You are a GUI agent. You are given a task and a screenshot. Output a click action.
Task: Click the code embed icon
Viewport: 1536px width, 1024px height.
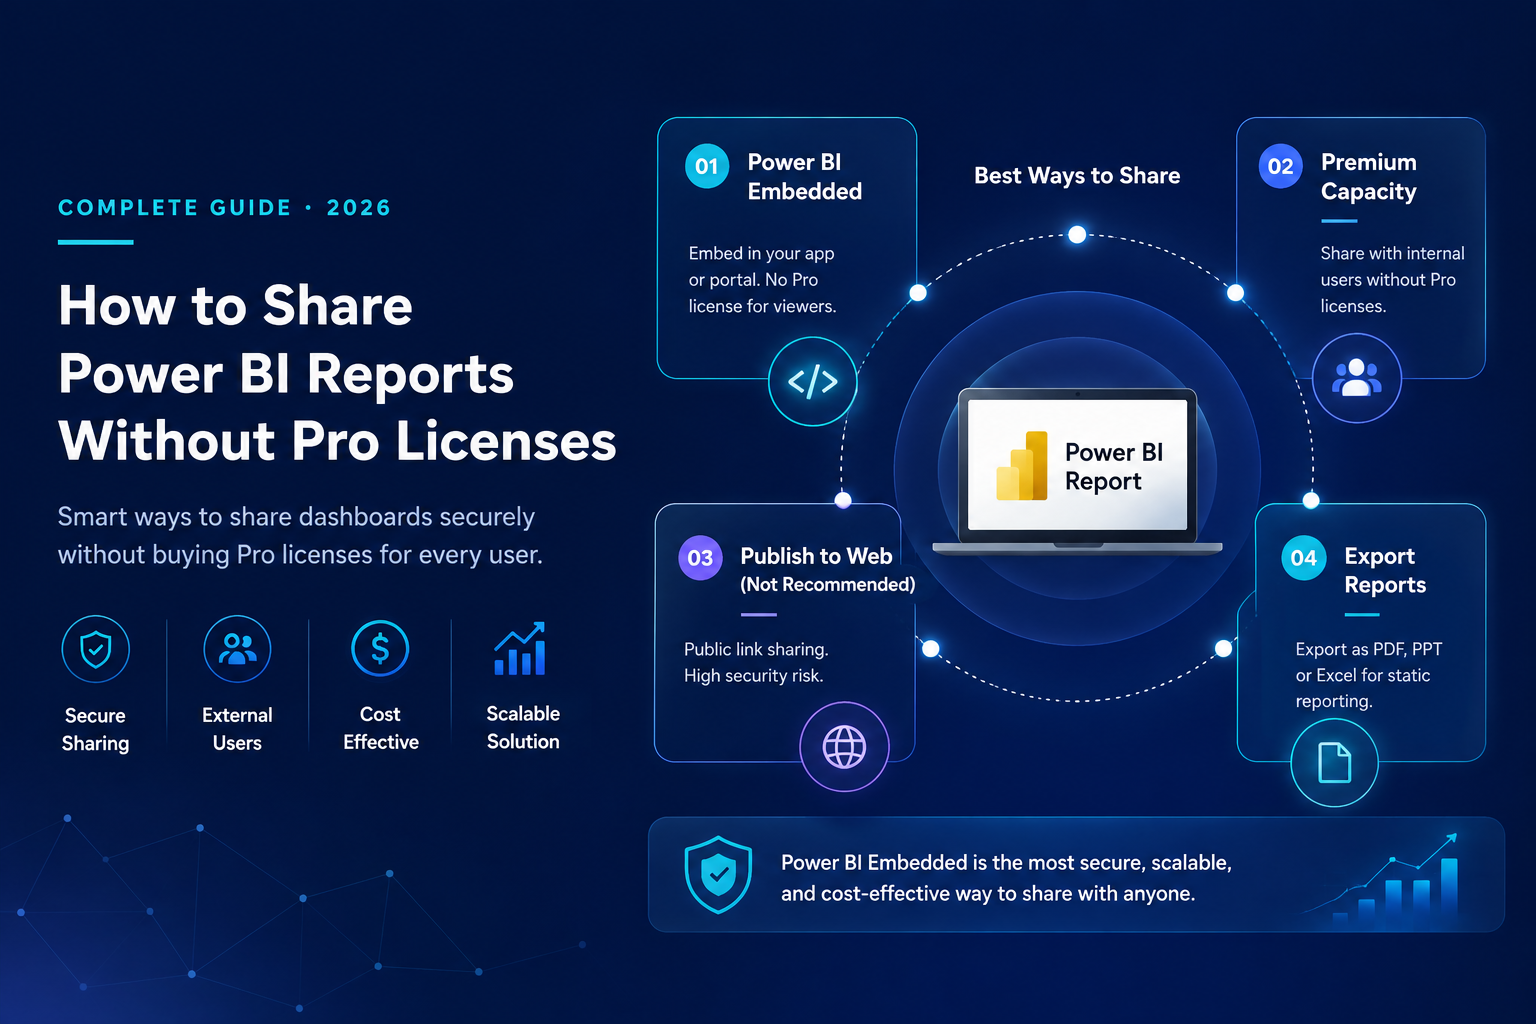812,381
